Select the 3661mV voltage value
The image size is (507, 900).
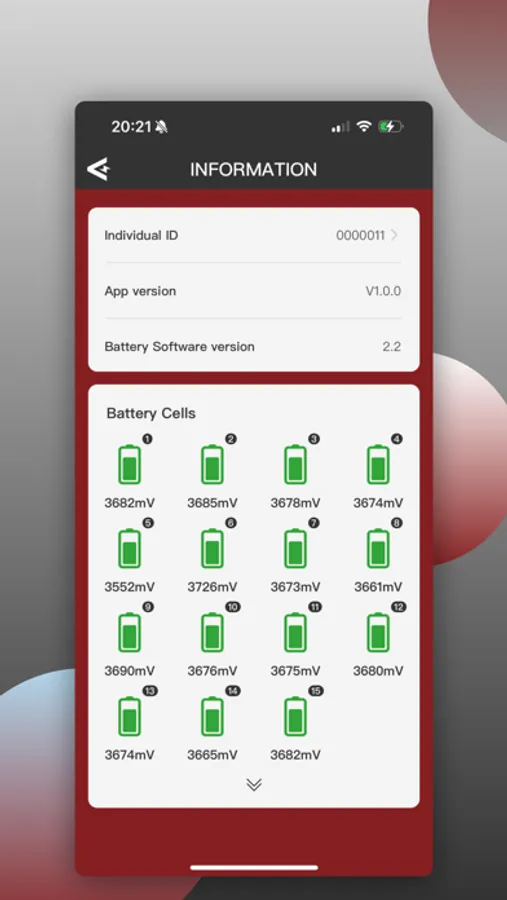pos(378,587)
